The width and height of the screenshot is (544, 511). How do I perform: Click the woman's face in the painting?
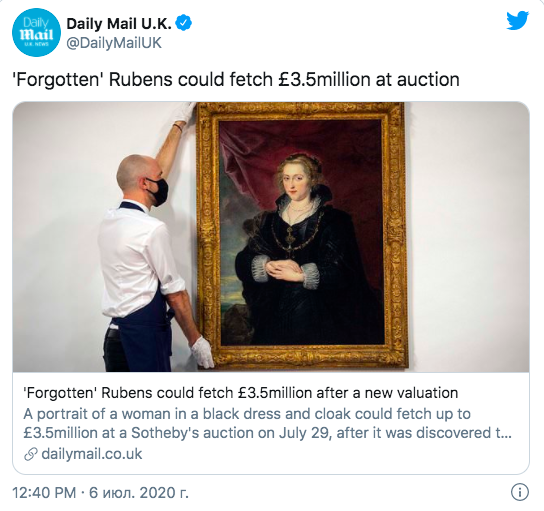coord(294,180)
